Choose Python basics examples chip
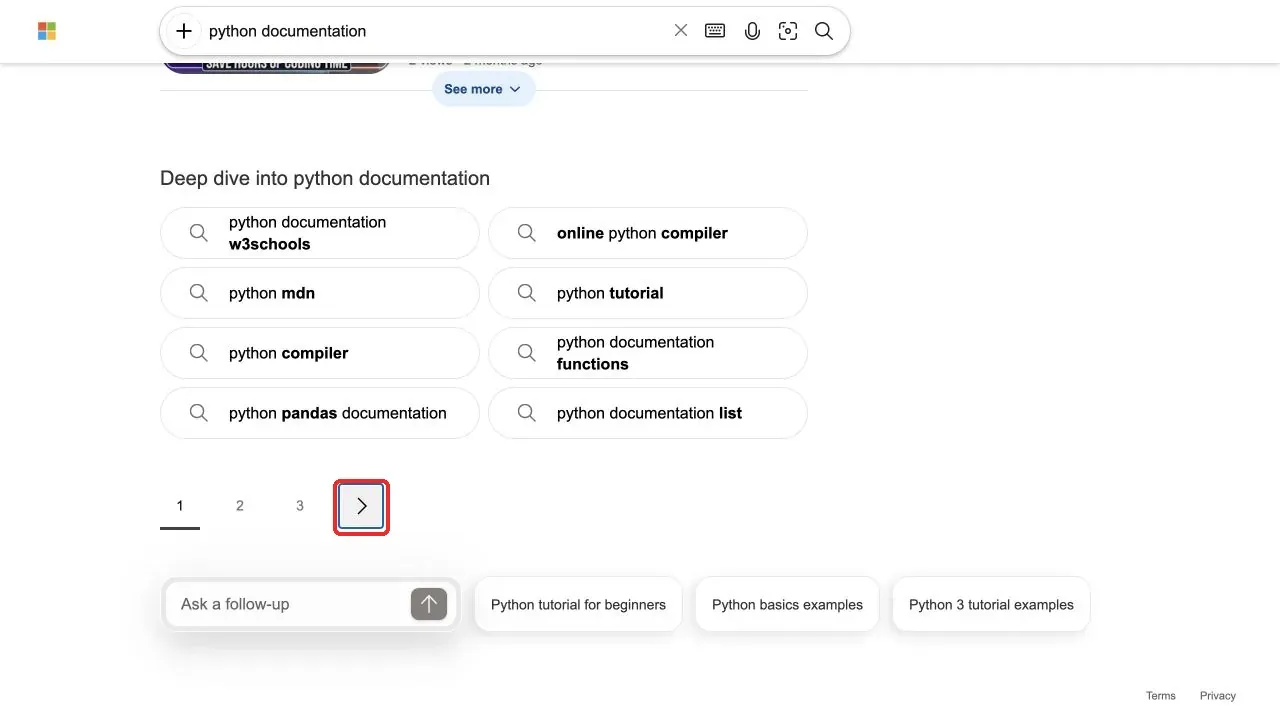 pyautogui.click(x=787, y=604)
